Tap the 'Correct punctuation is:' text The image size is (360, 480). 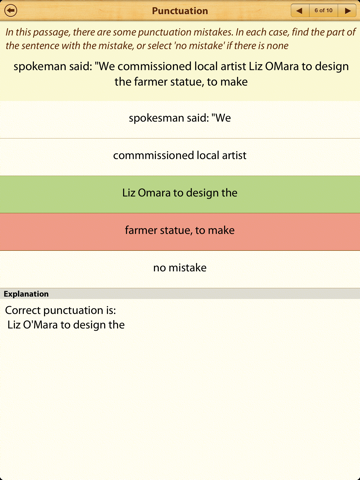pos(60,310)
